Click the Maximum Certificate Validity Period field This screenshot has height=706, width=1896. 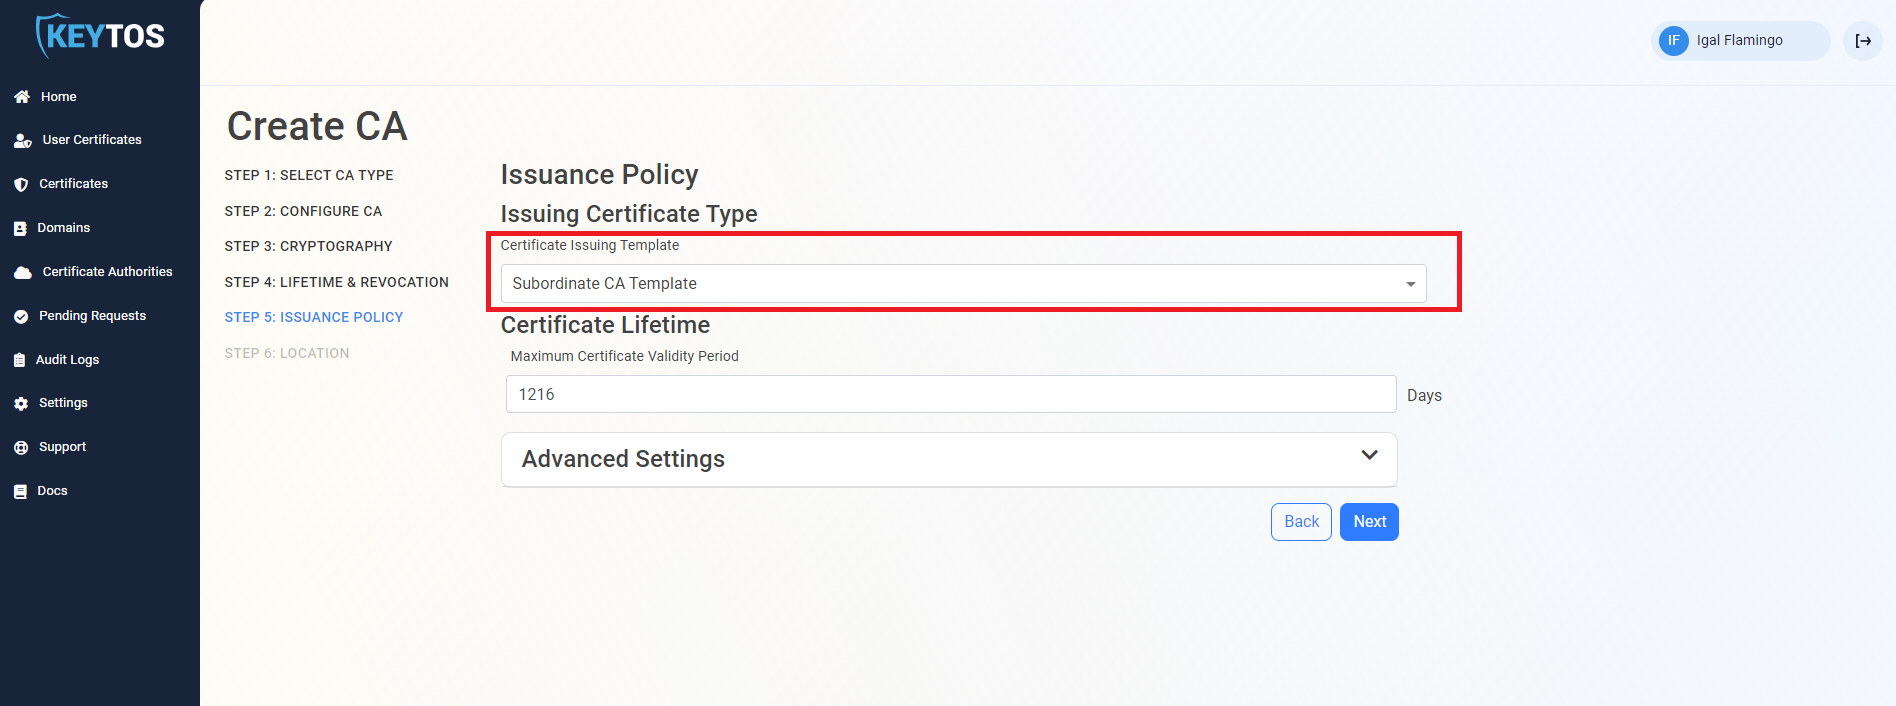950,395
